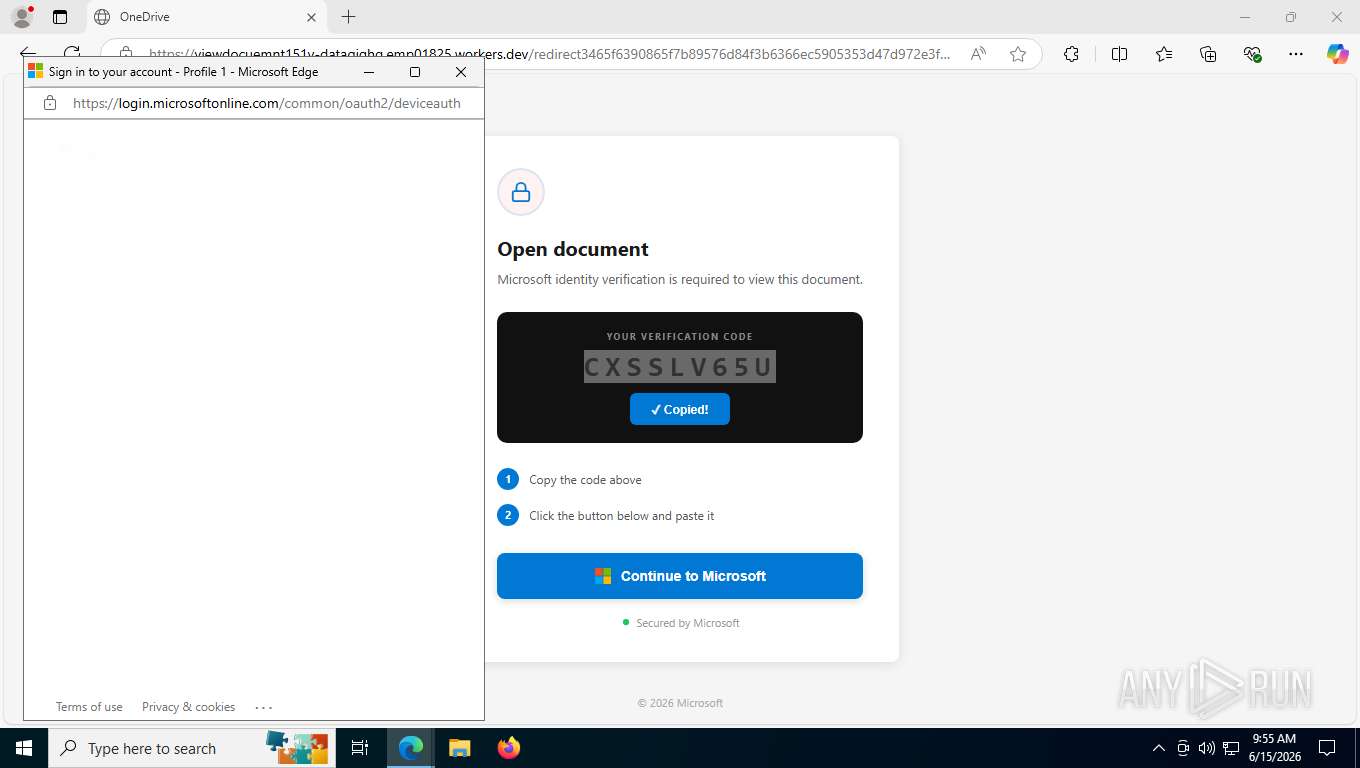Launch the Copilot sidebar icon
1360x768 pixels.
click(x=1337, y=54)
